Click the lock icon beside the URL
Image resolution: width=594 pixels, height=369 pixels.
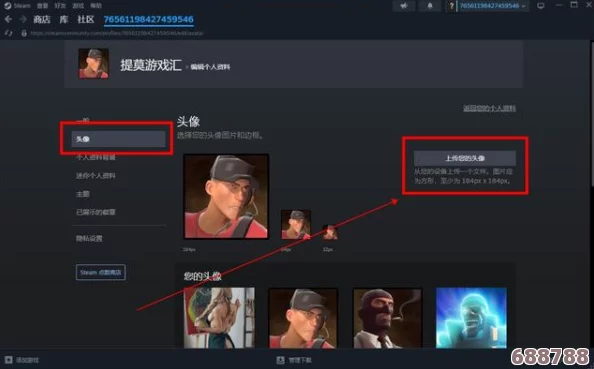click(x=24, y=33)
